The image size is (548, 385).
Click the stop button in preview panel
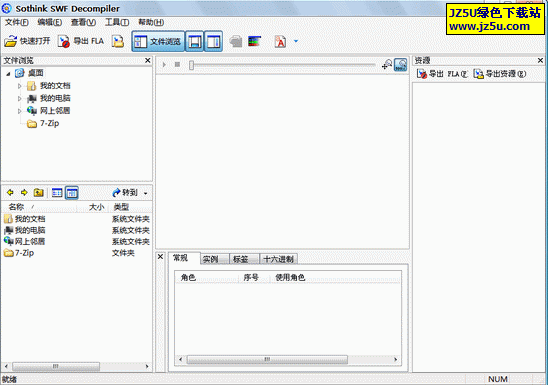178,65
